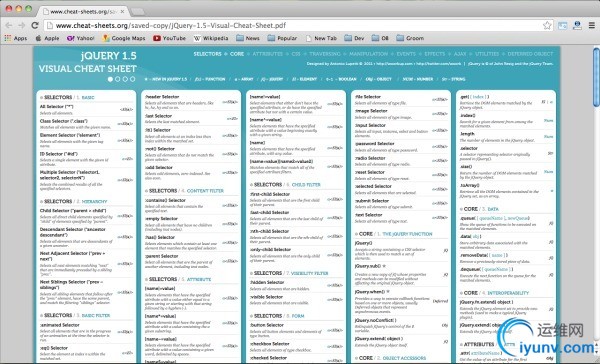Click the user profile extension icon
The height and width of the screenshot is (364, 600).
coord(577,25)
